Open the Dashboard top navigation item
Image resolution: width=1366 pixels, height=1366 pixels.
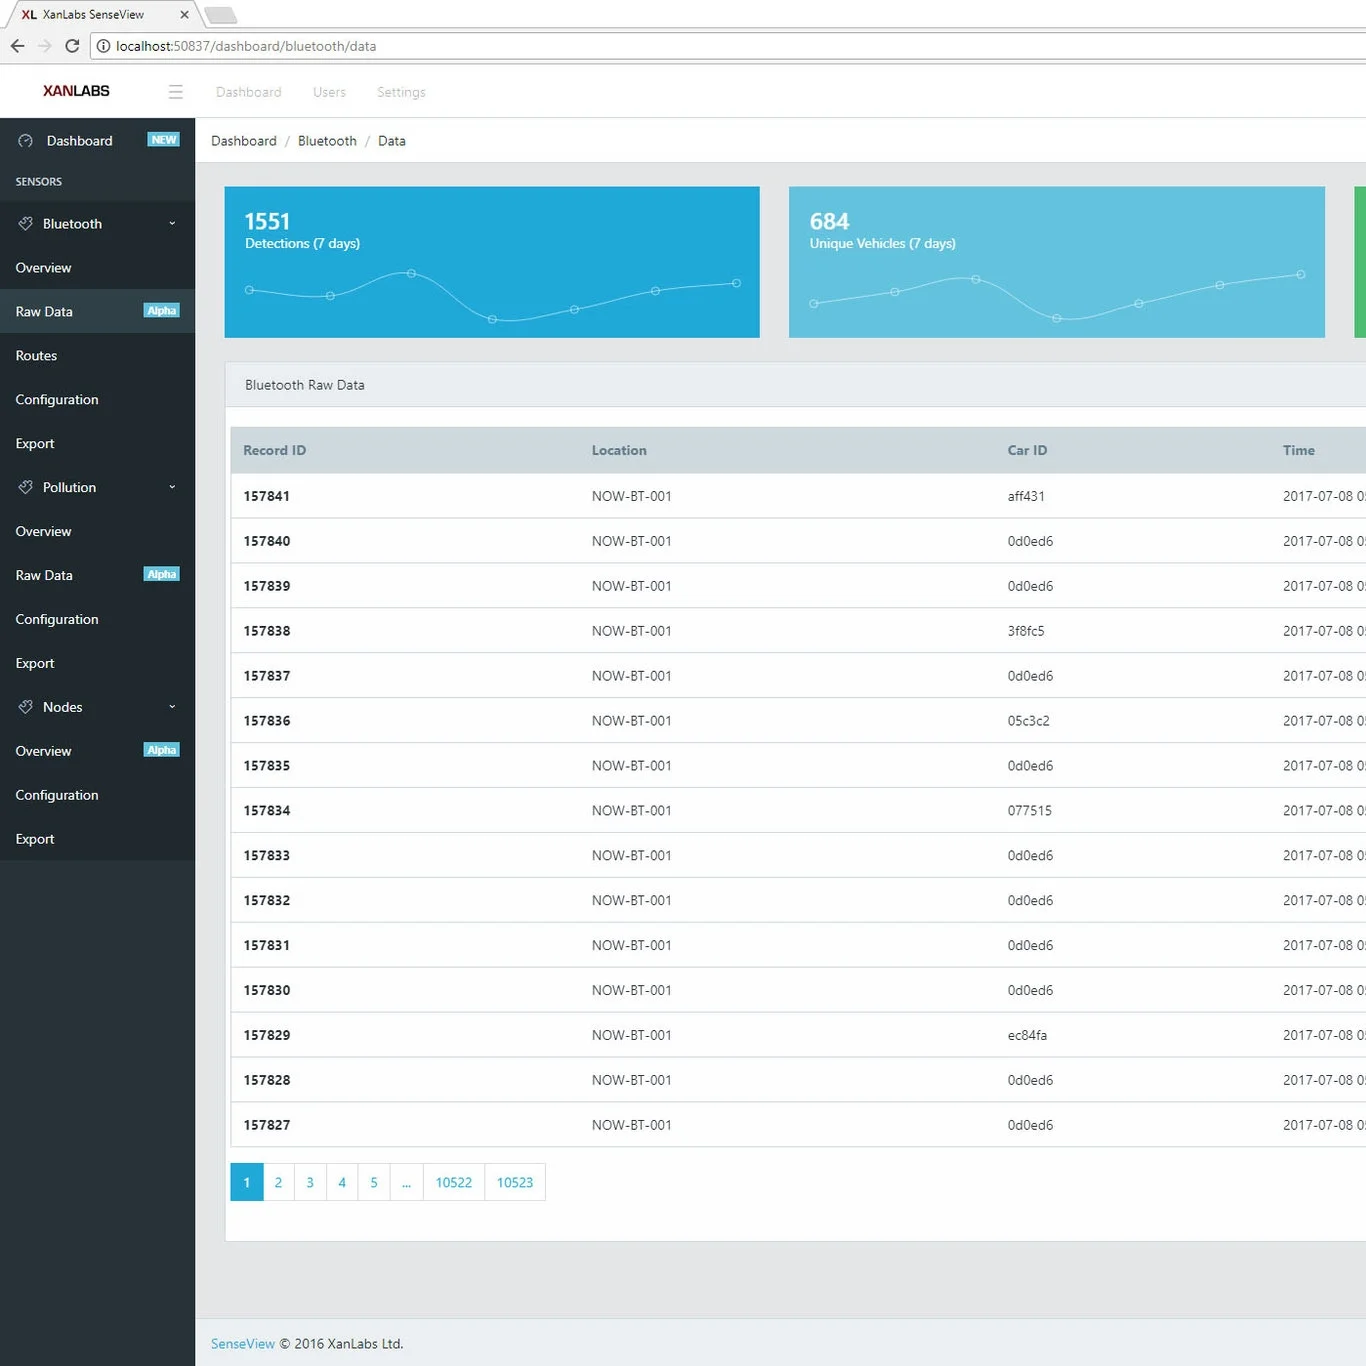pyautogui.click(x=249, y=92)
